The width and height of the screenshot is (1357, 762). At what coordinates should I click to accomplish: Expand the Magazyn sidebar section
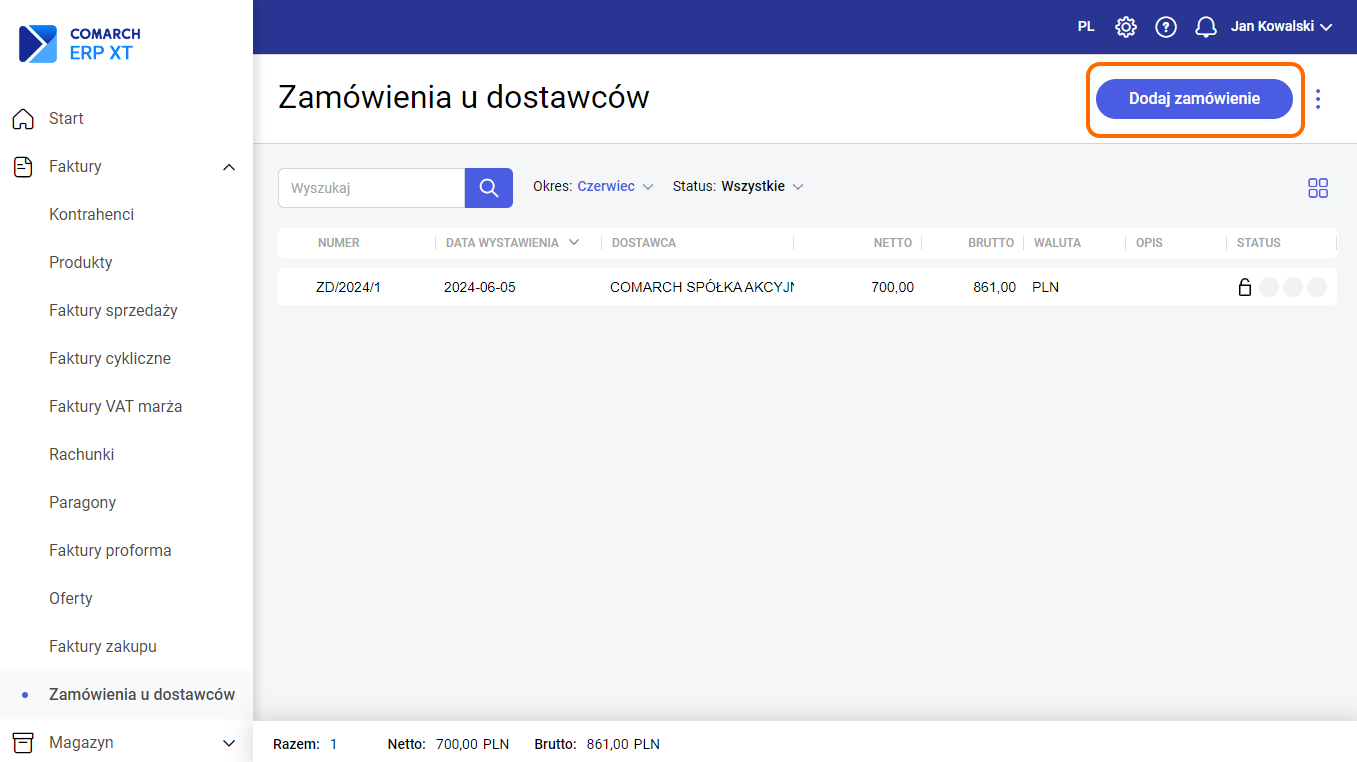pyautogui.click(x=228, y=743)
